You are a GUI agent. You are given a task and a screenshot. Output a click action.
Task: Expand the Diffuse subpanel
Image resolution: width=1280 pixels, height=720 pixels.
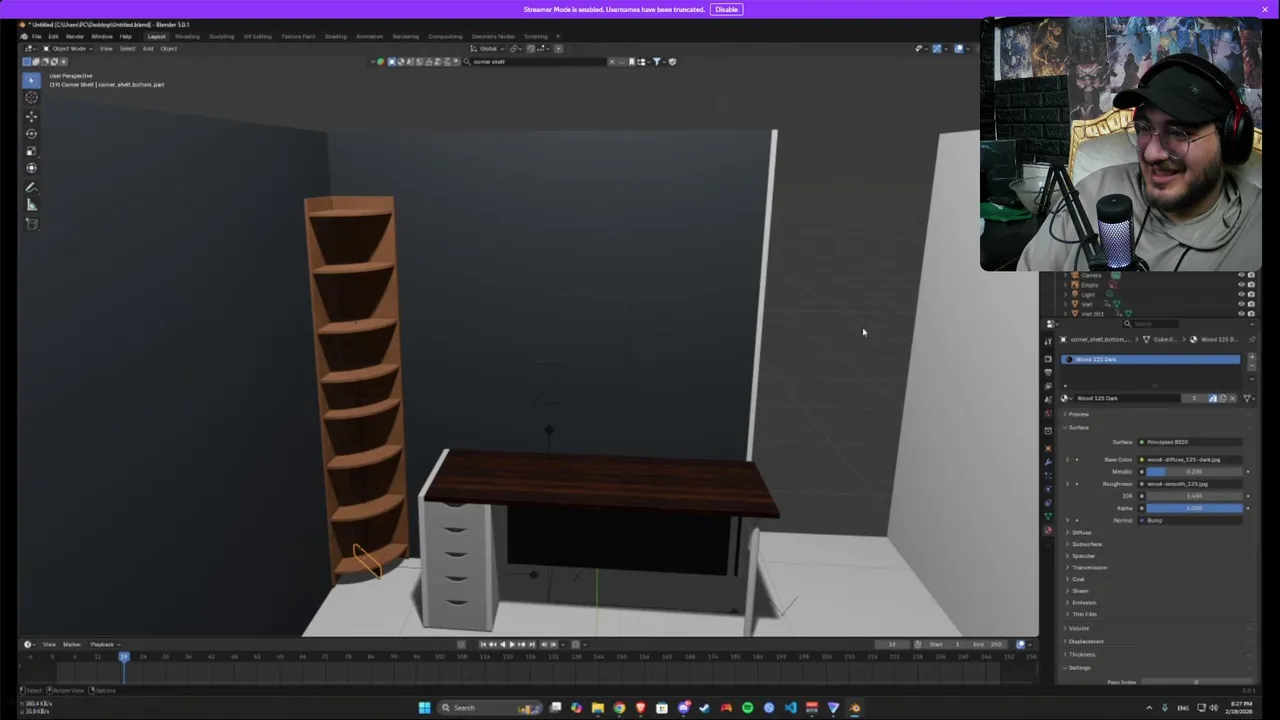(1081, 532)
